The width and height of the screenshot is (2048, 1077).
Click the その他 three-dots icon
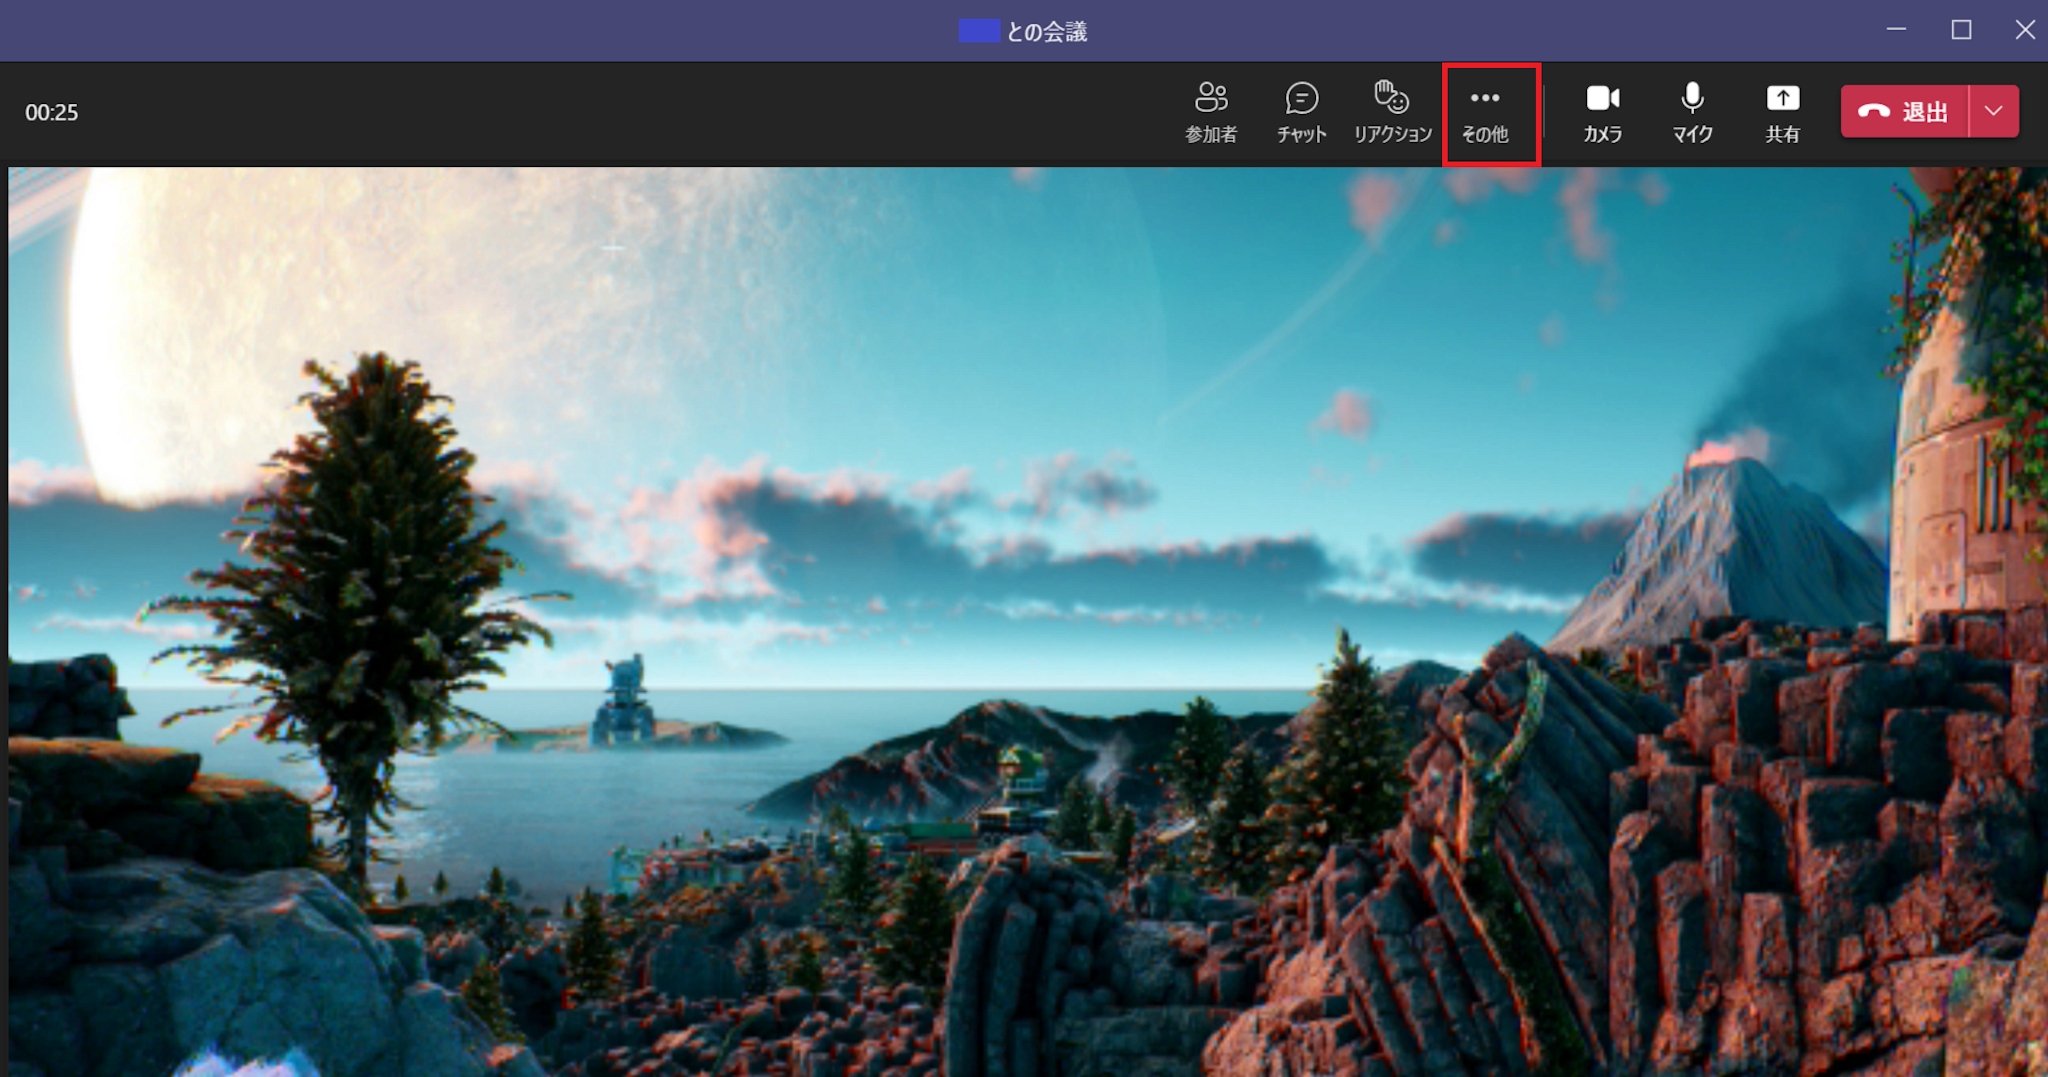point(1485,98)
